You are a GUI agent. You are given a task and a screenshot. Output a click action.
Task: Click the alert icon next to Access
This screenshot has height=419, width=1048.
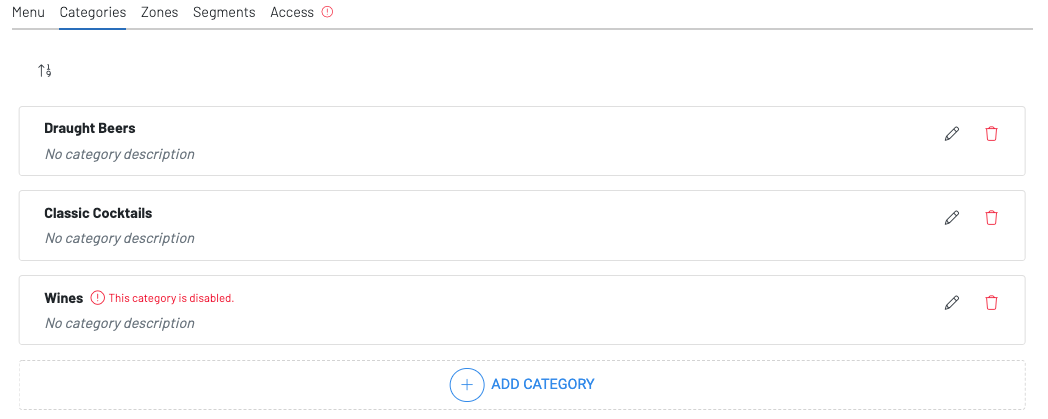point(327,13)
